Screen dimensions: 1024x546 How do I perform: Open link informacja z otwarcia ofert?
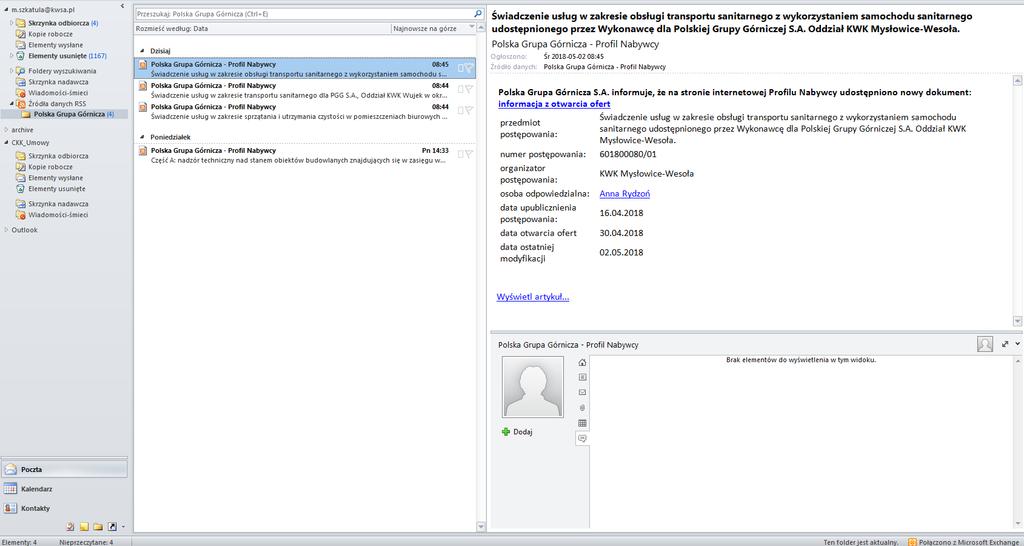tap(554, 104)
